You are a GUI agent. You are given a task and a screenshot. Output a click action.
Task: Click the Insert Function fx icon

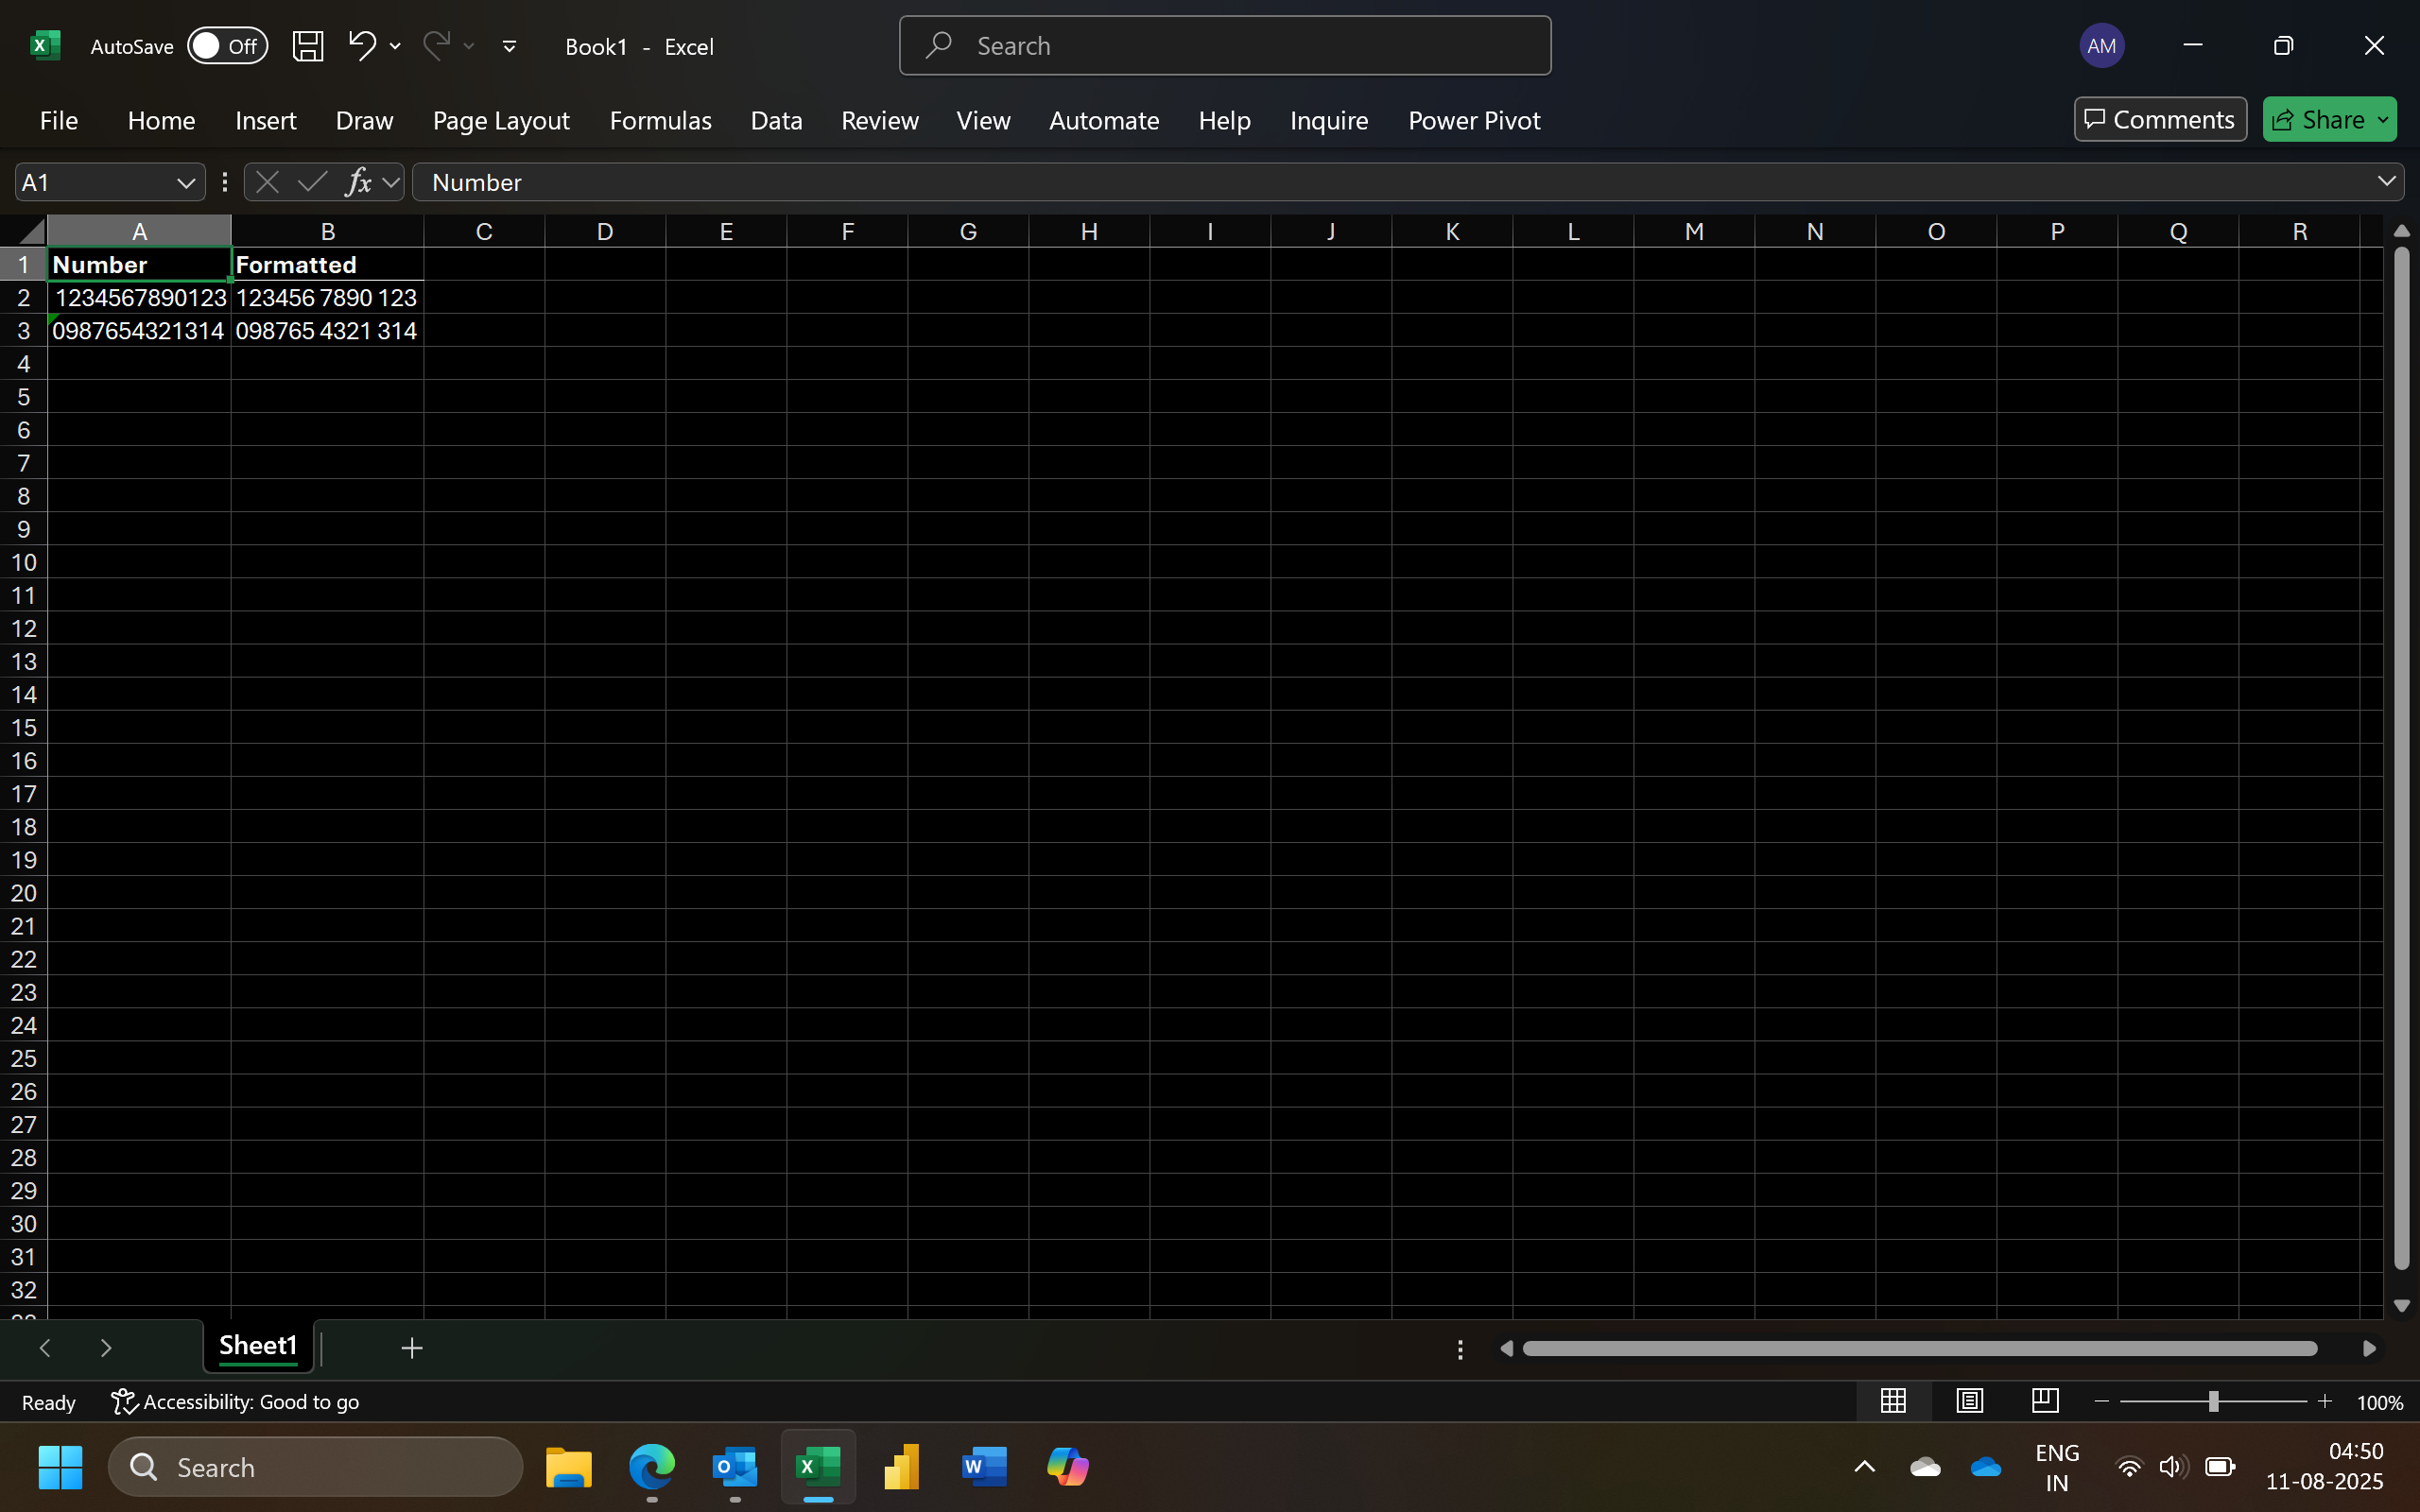[x=358, y=182]
